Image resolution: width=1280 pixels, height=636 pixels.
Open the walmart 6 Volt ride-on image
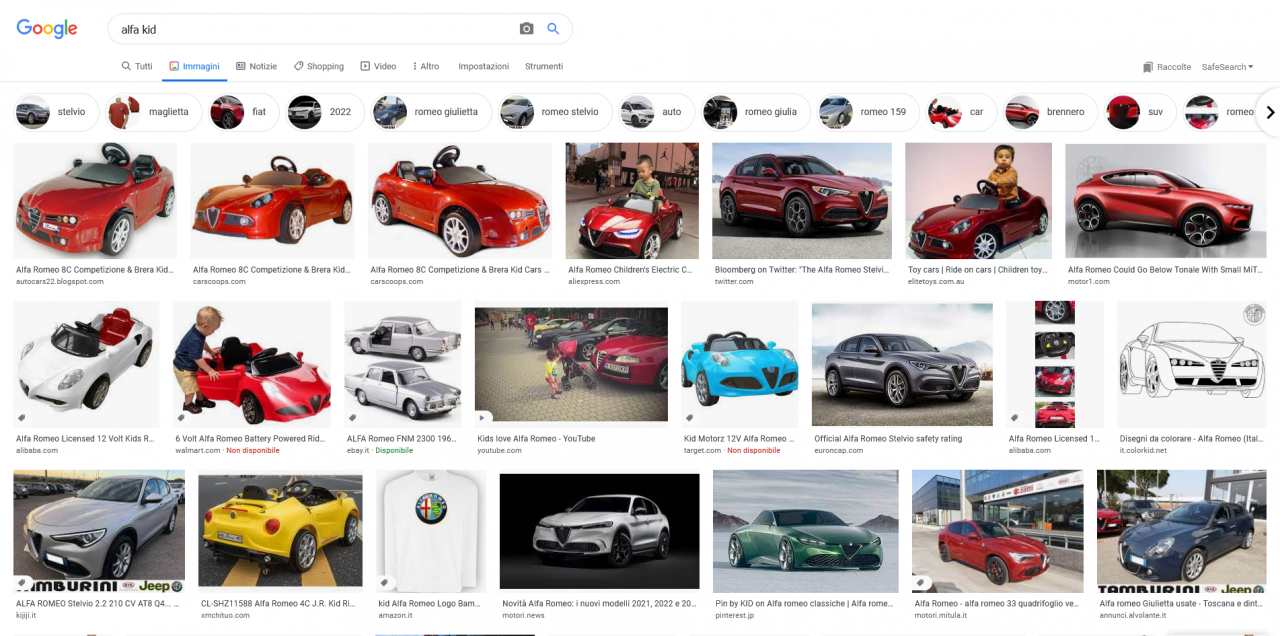pos(252,365)
